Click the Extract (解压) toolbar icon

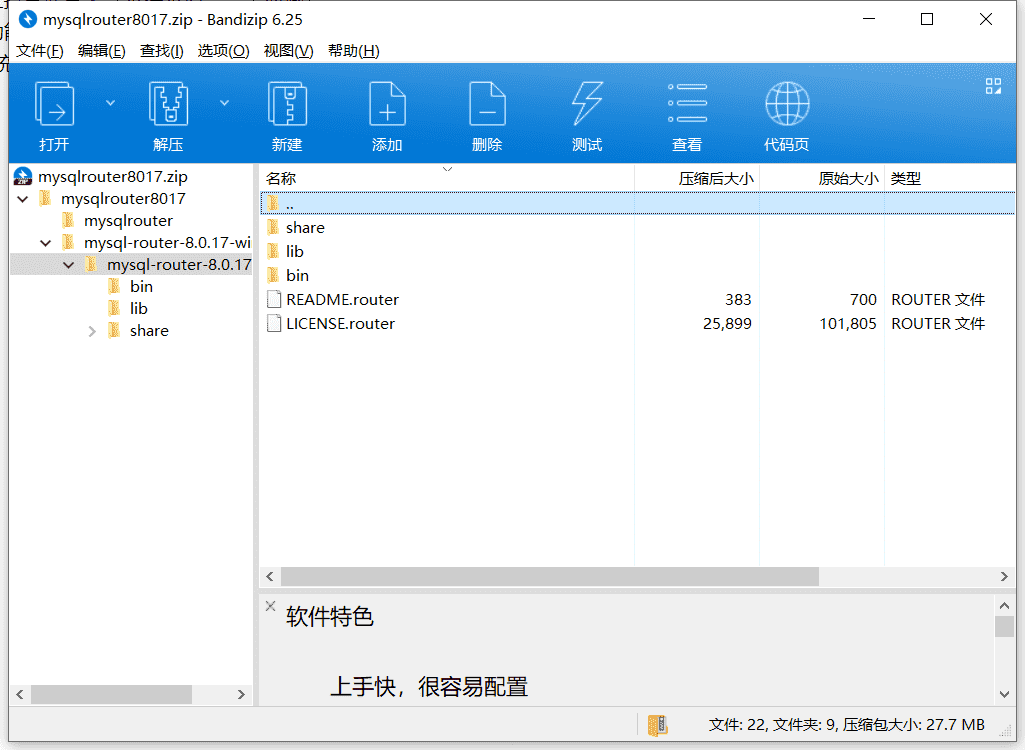[169, 103]
